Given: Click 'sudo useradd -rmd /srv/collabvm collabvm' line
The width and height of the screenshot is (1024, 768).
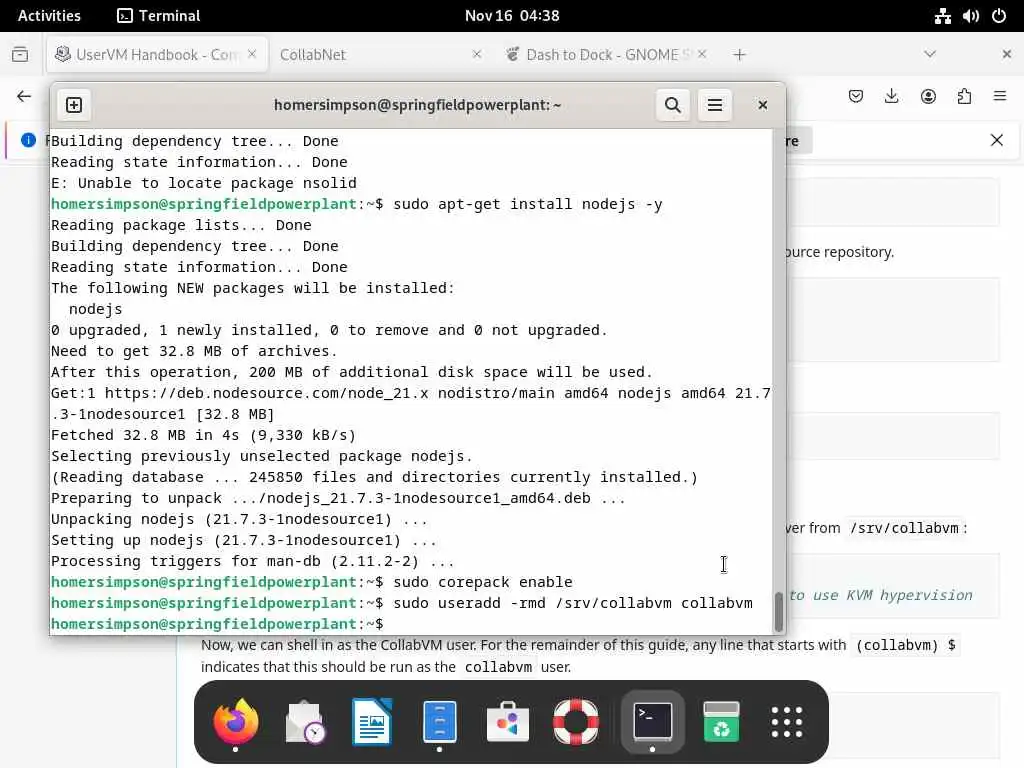Looking at the screenshot, I should [402, 603].
